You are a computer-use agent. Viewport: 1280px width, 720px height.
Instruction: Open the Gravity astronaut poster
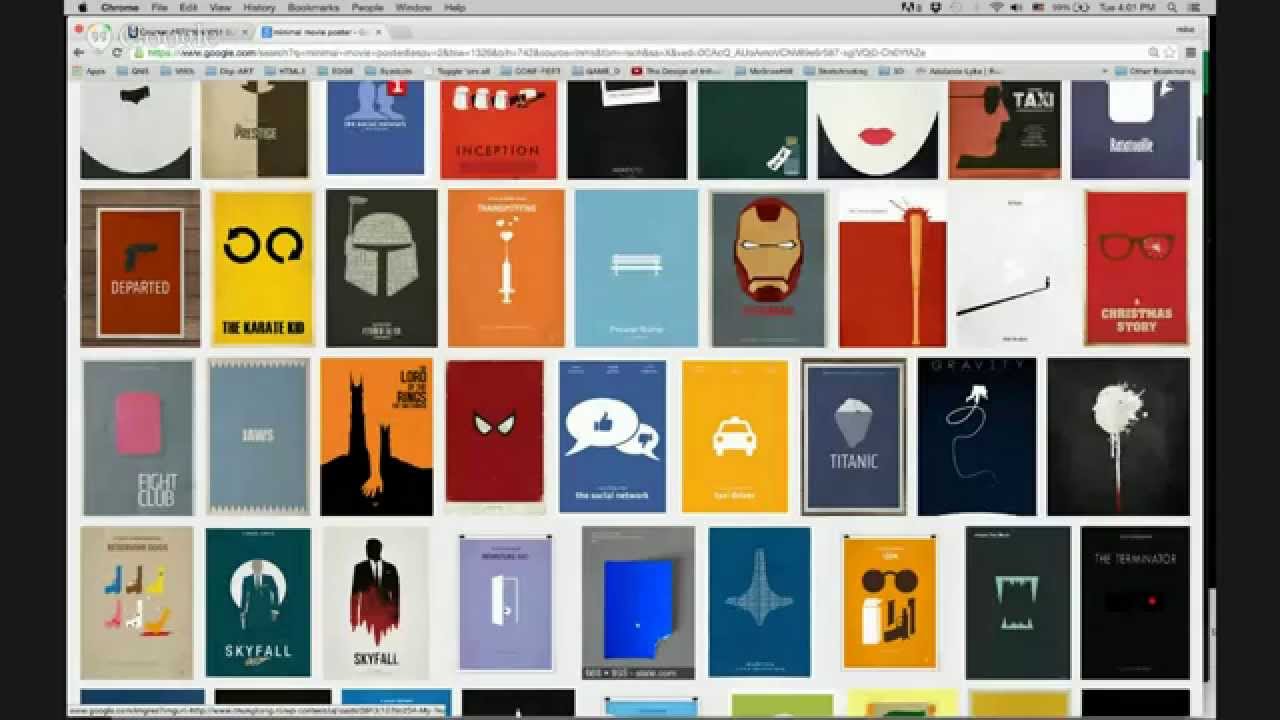[977, 437]
